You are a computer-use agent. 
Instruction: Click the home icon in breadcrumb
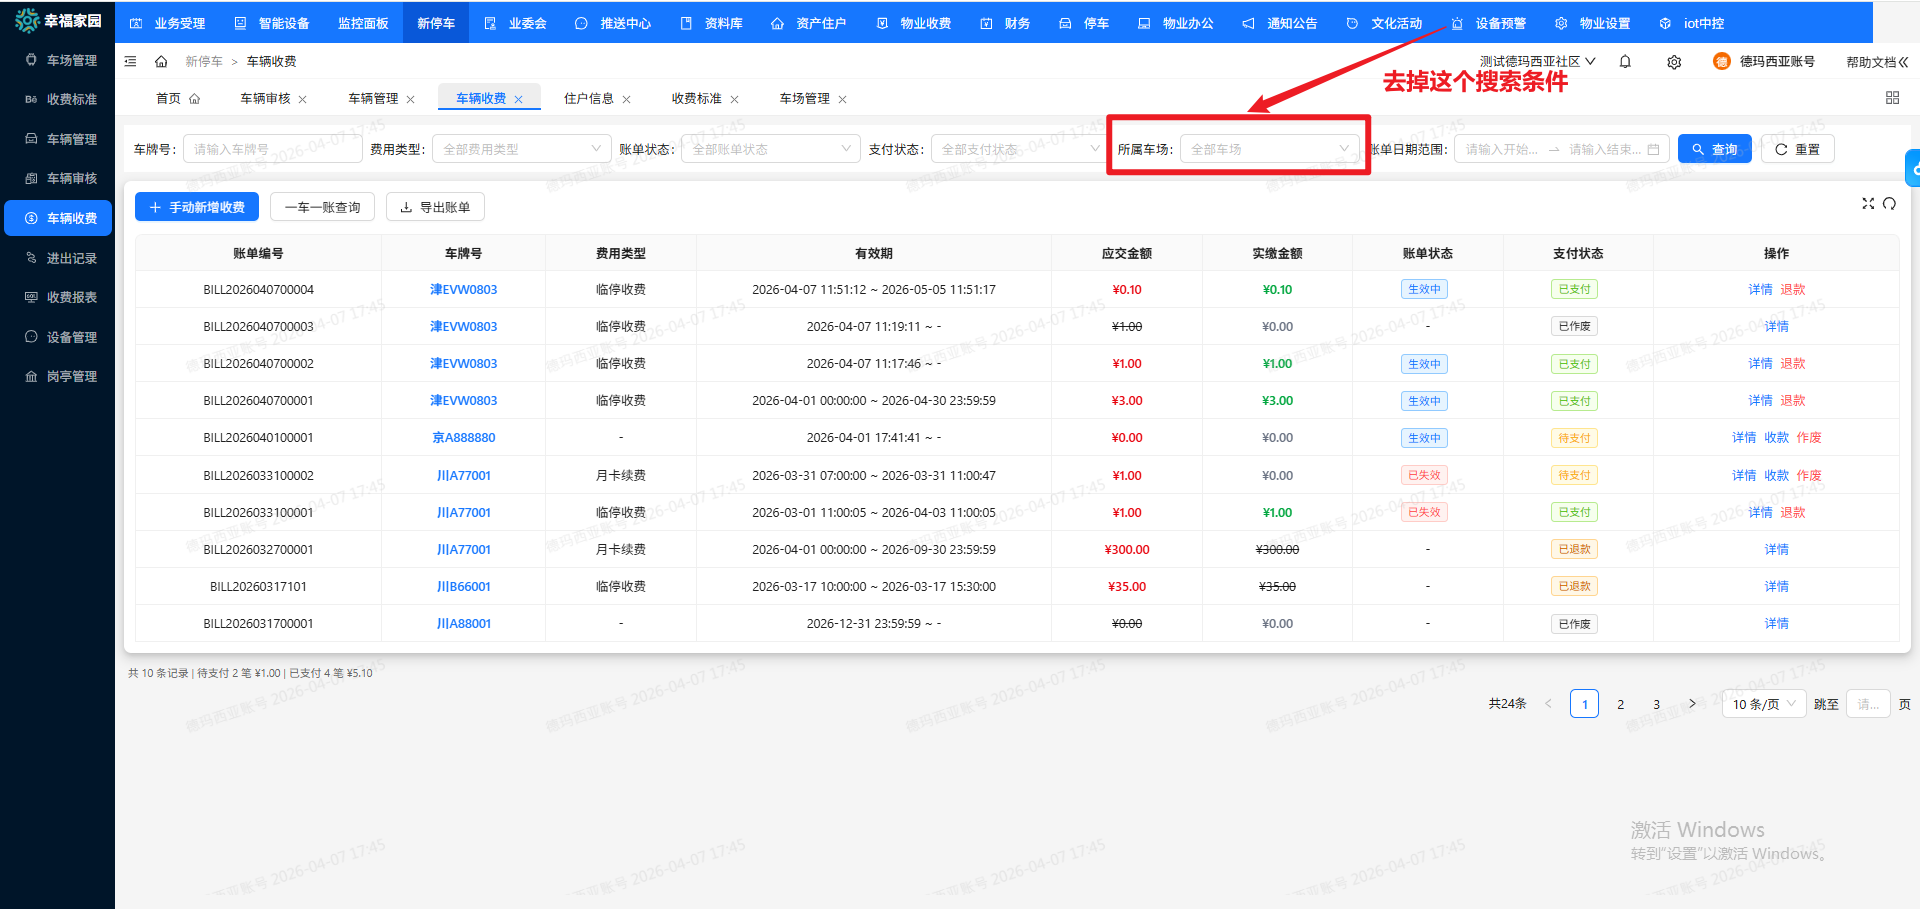point(161,62)
